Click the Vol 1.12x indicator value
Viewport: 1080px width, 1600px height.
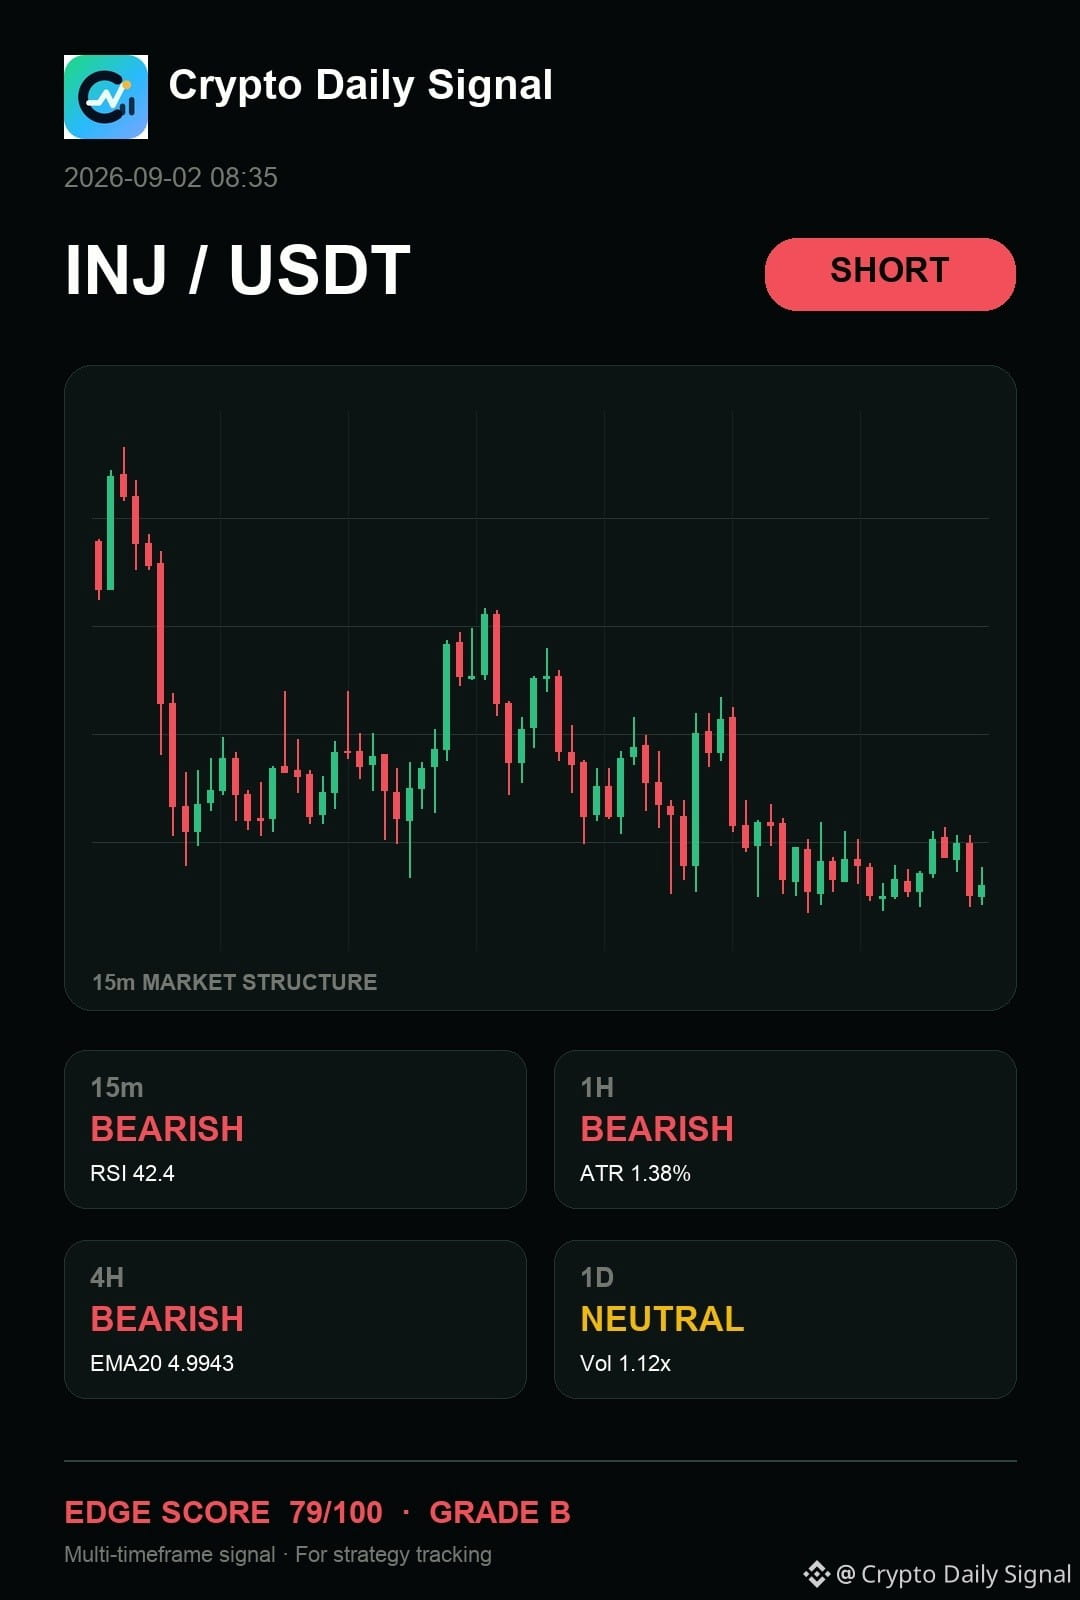pyautogui.click(x=625, y=1363)
